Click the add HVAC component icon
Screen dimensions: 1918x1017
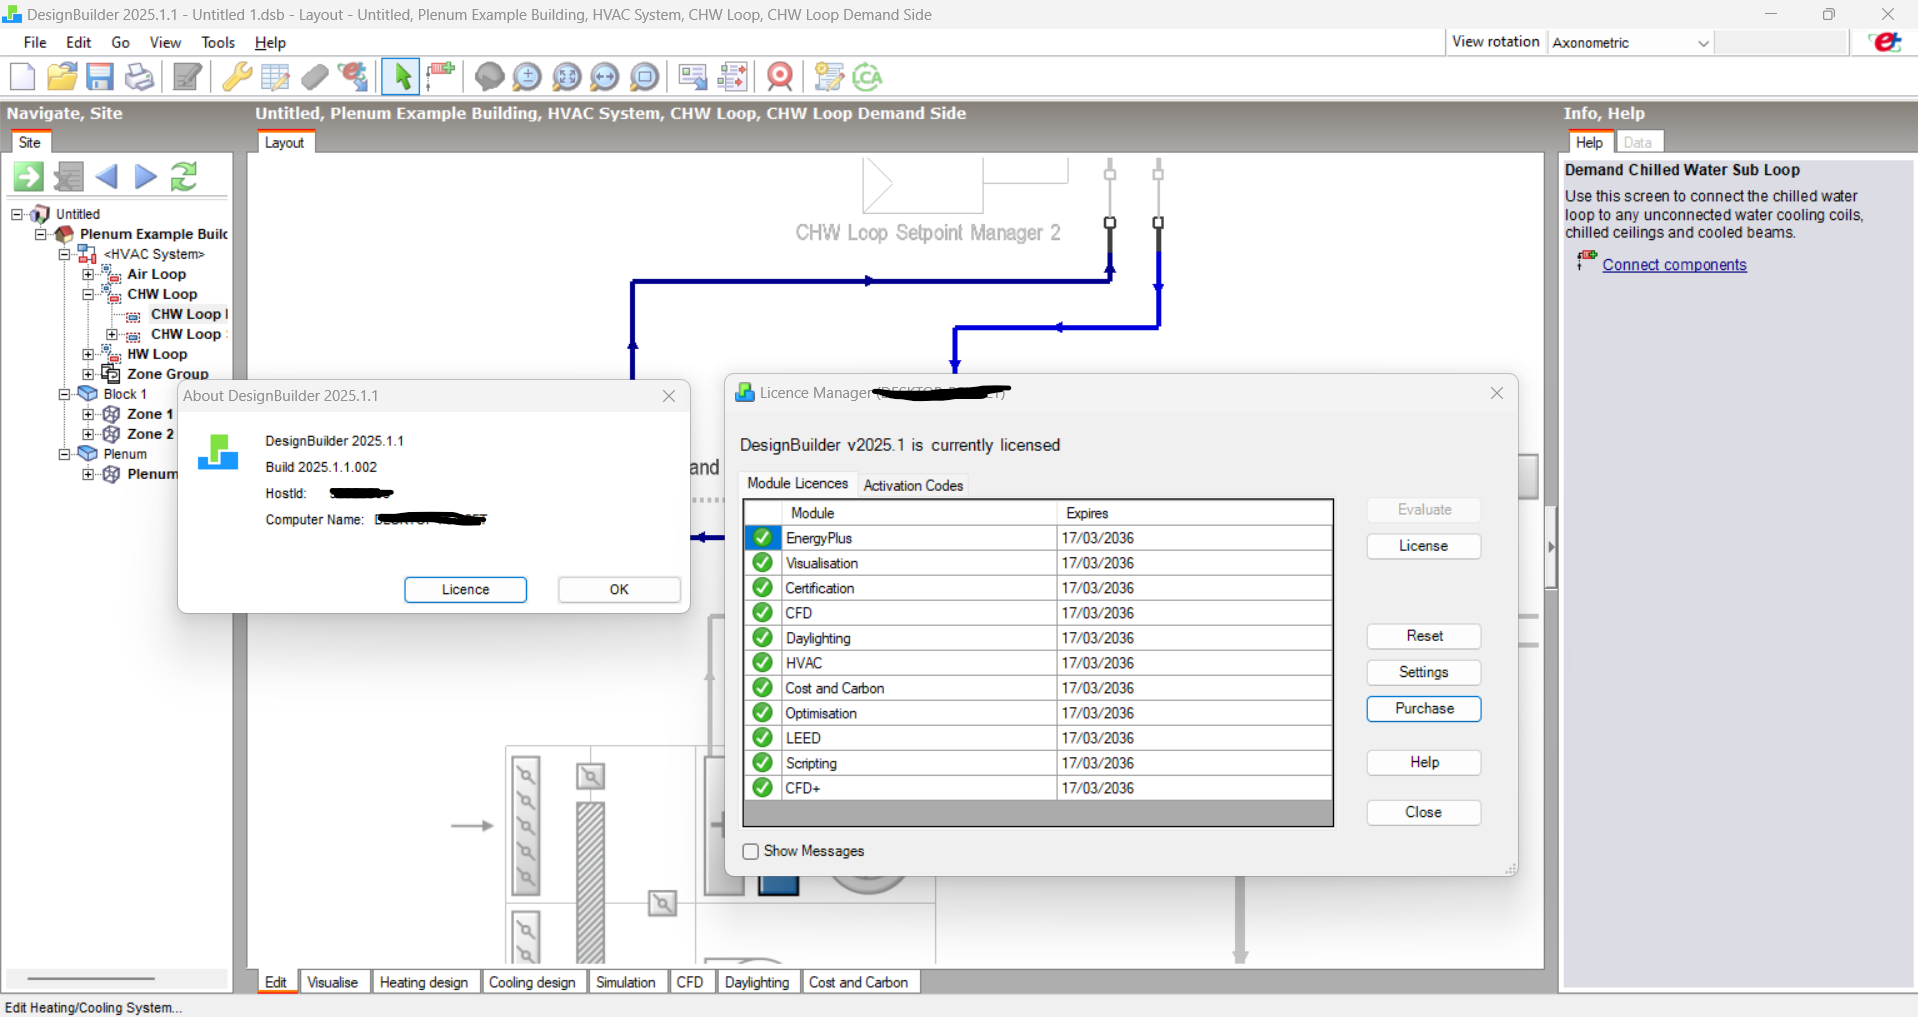coord(440,77)
